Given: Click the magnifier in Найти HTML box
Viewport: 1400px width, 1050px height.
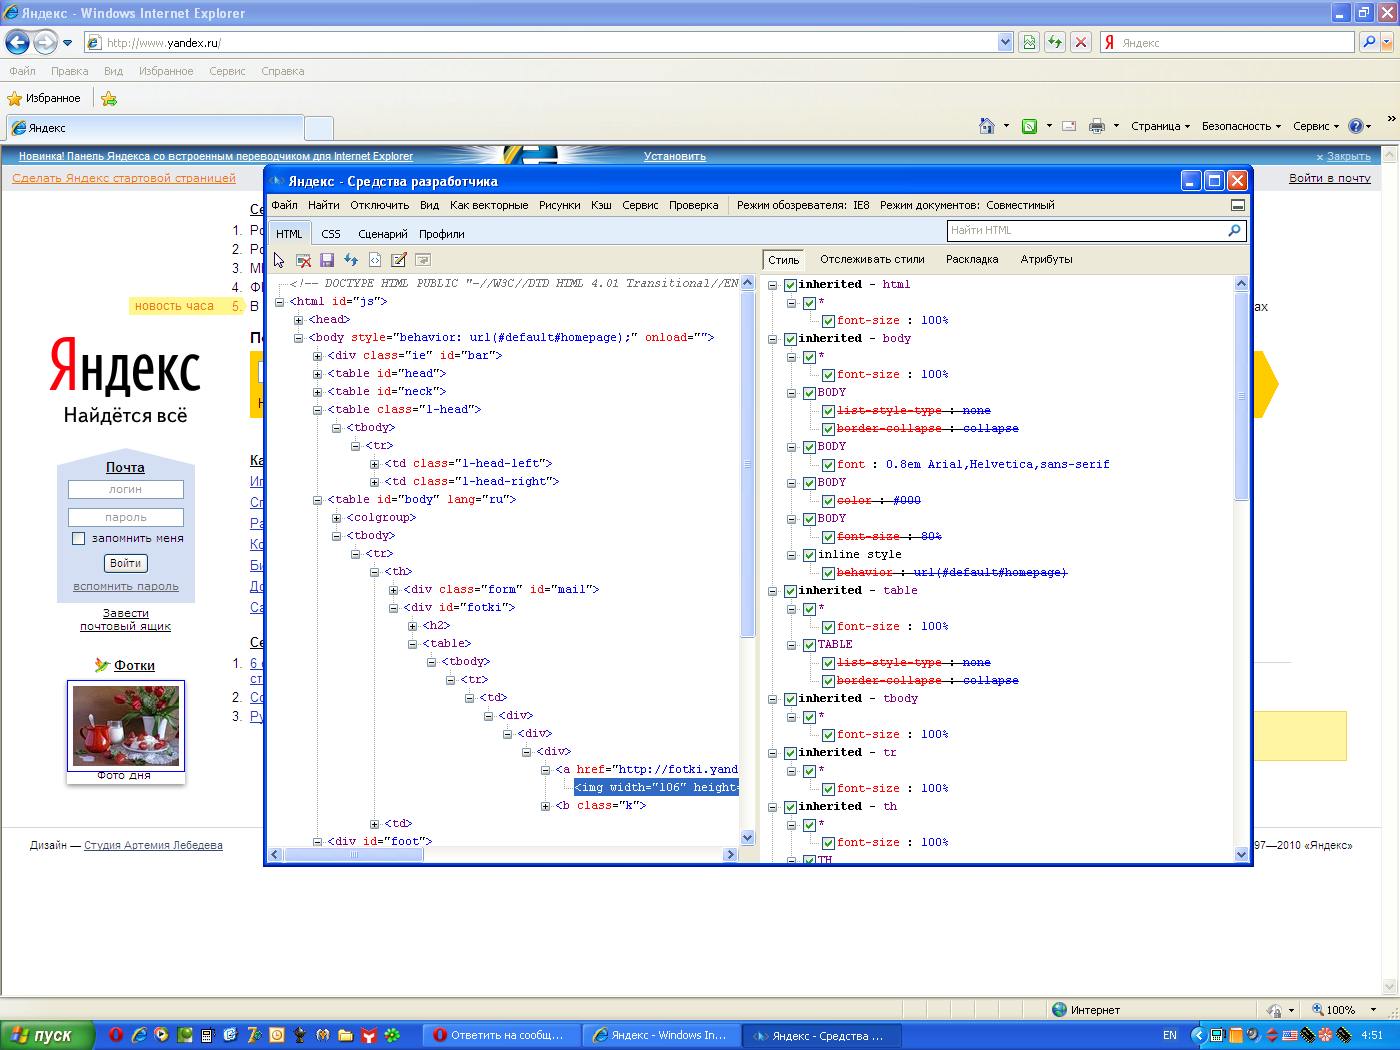Looking at the screenshot, I should (1234, 230).
